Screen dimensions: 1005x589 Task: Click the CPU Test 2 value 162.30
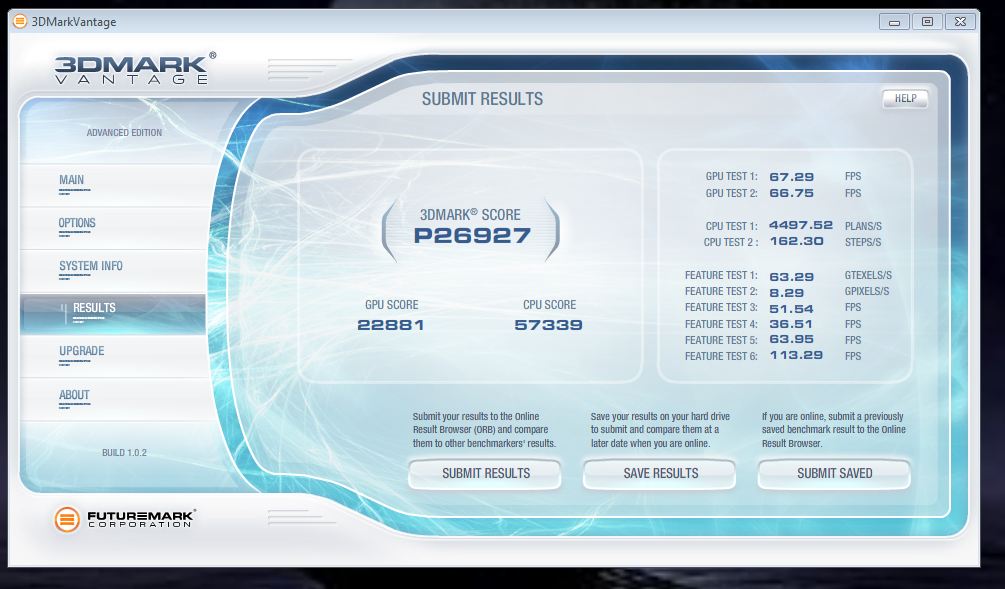(x=796, y=241)
